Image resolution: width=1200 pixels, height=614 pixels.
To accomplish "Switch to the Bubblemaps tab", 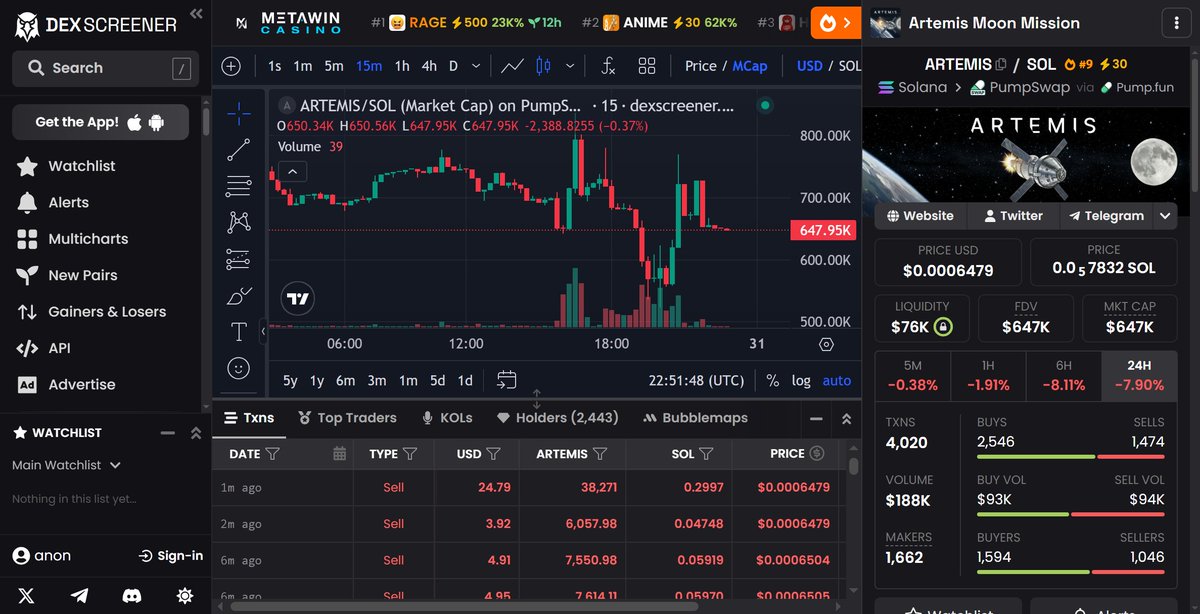I will coord(695,418).
